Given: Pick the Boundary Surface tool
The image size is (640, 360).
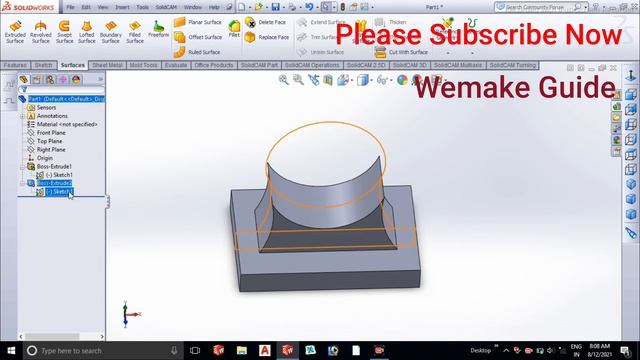Looking at the screenshot, I should [111, 32].
